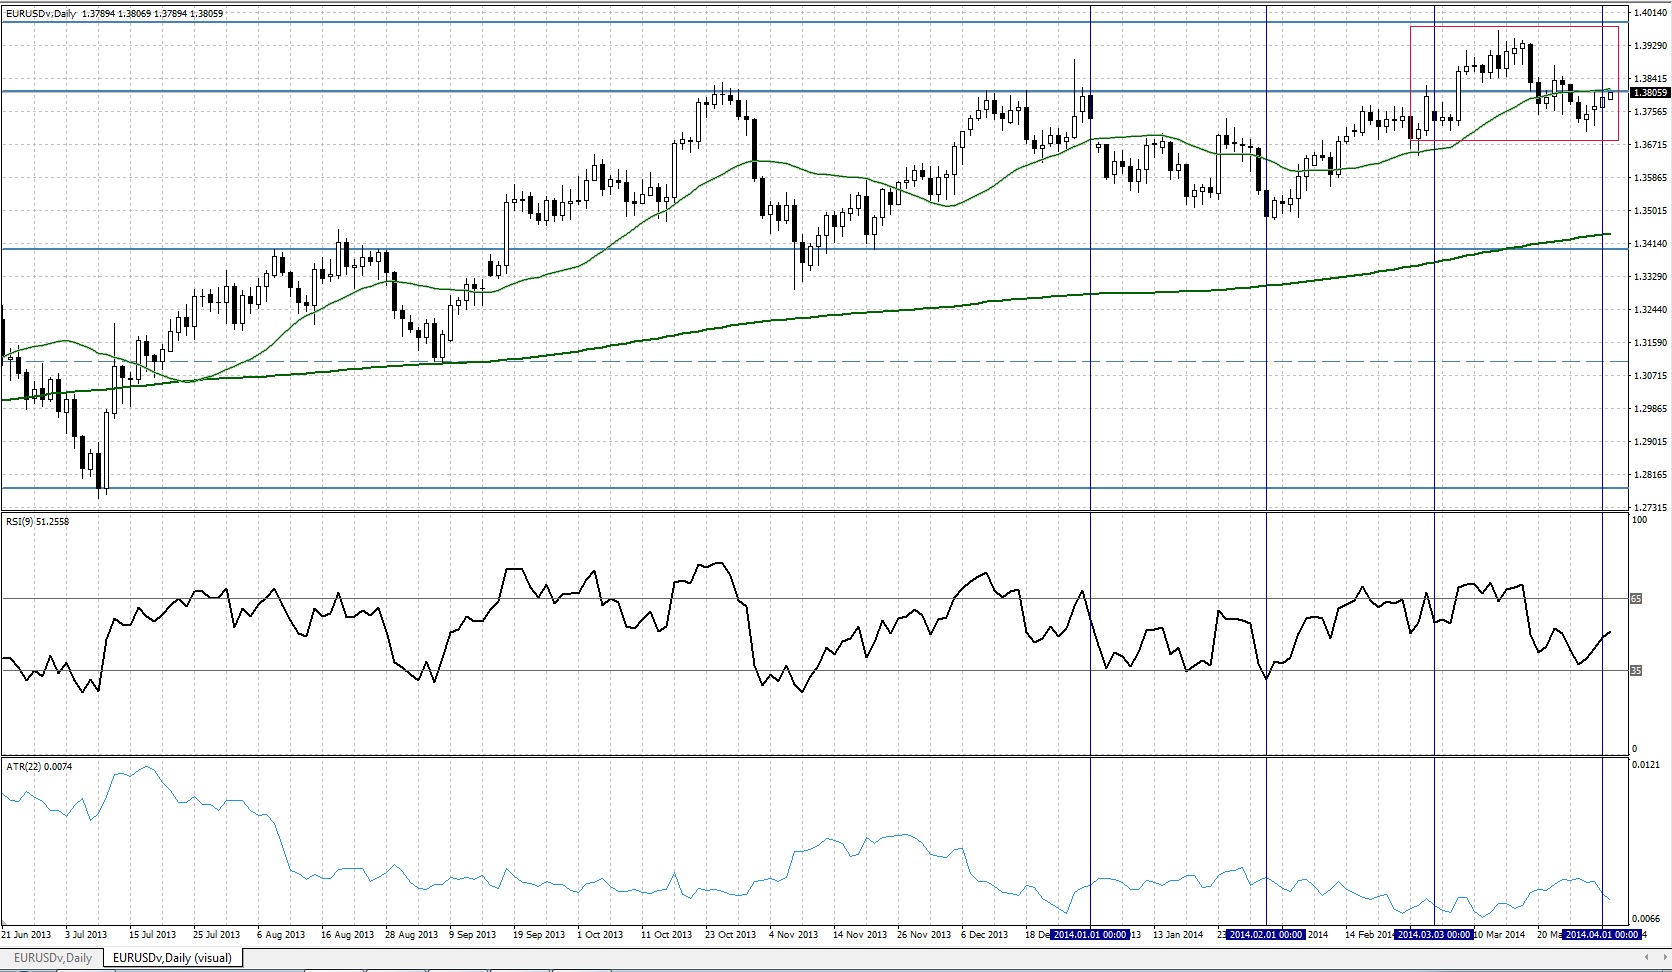Click the current price label 1.38059
Screen dimensions: 1672x972
[1649, 93]
